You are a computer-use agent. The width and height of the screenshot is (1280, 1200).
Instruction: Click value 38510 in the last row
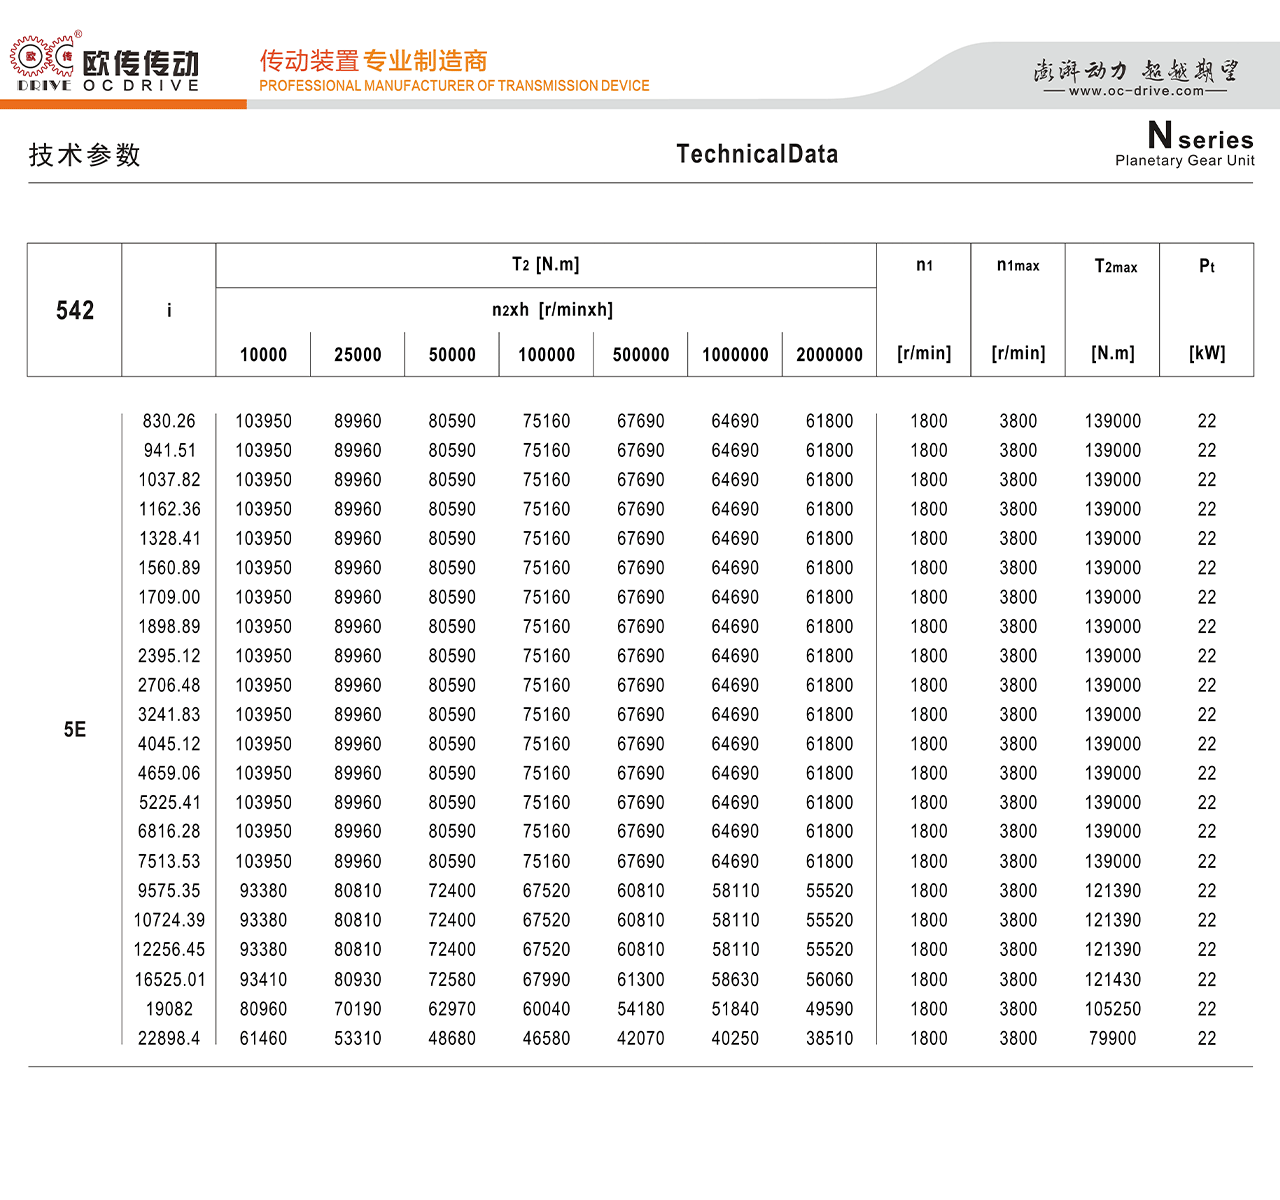click(x=830, y=1038)
